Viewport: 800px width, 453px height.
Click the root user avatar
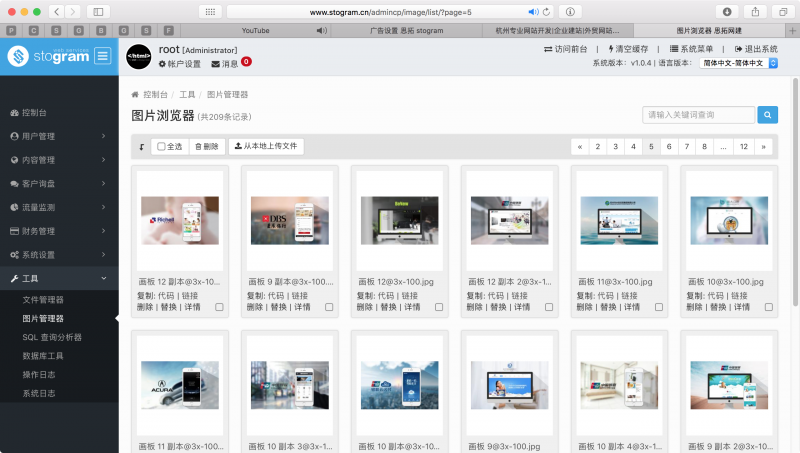(139, 57)
